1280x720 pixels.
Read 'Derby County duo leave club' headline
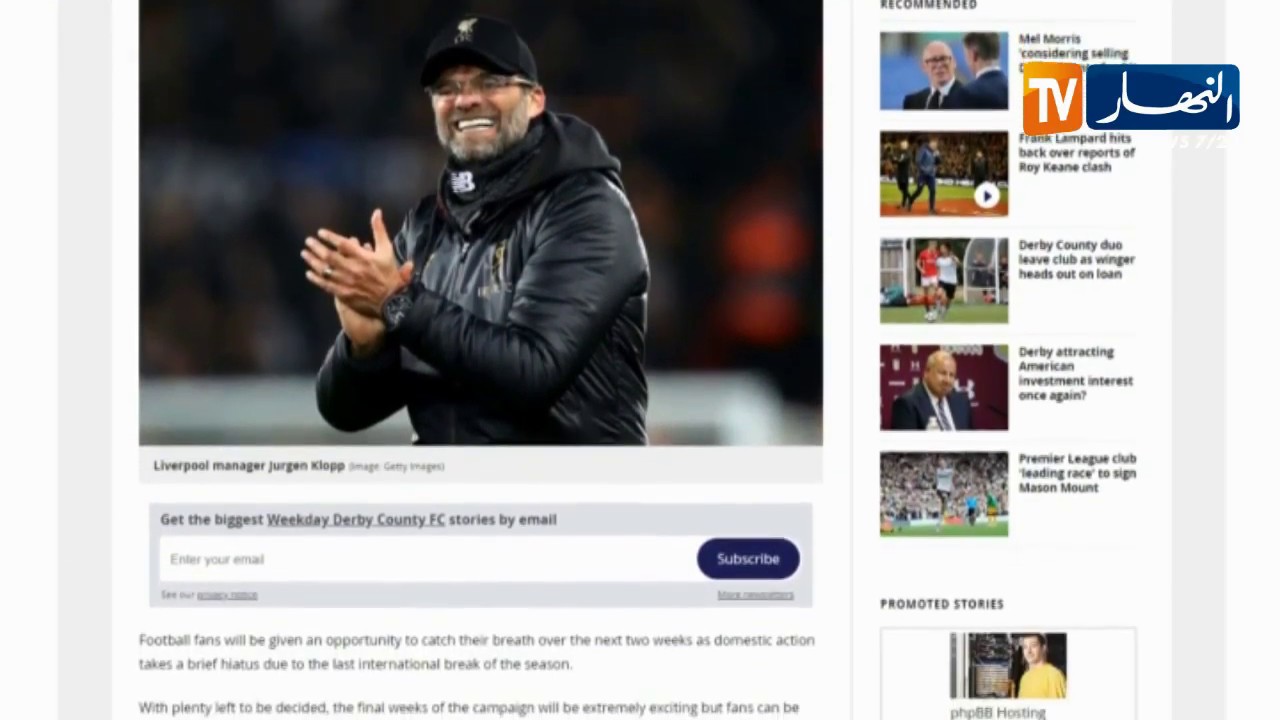pos(1077,260)
